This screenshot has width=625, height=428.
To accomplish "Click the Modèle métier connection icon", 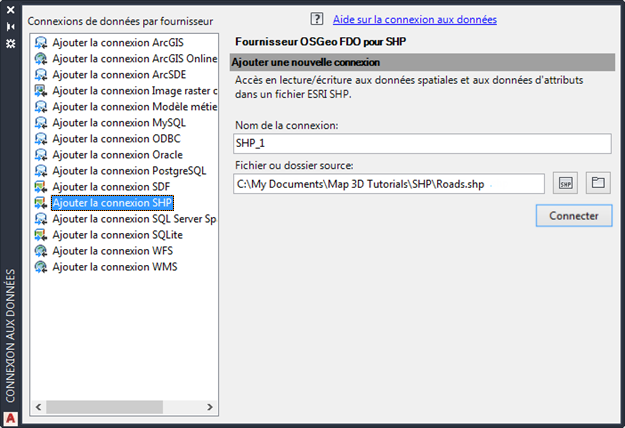I will 41,106.
